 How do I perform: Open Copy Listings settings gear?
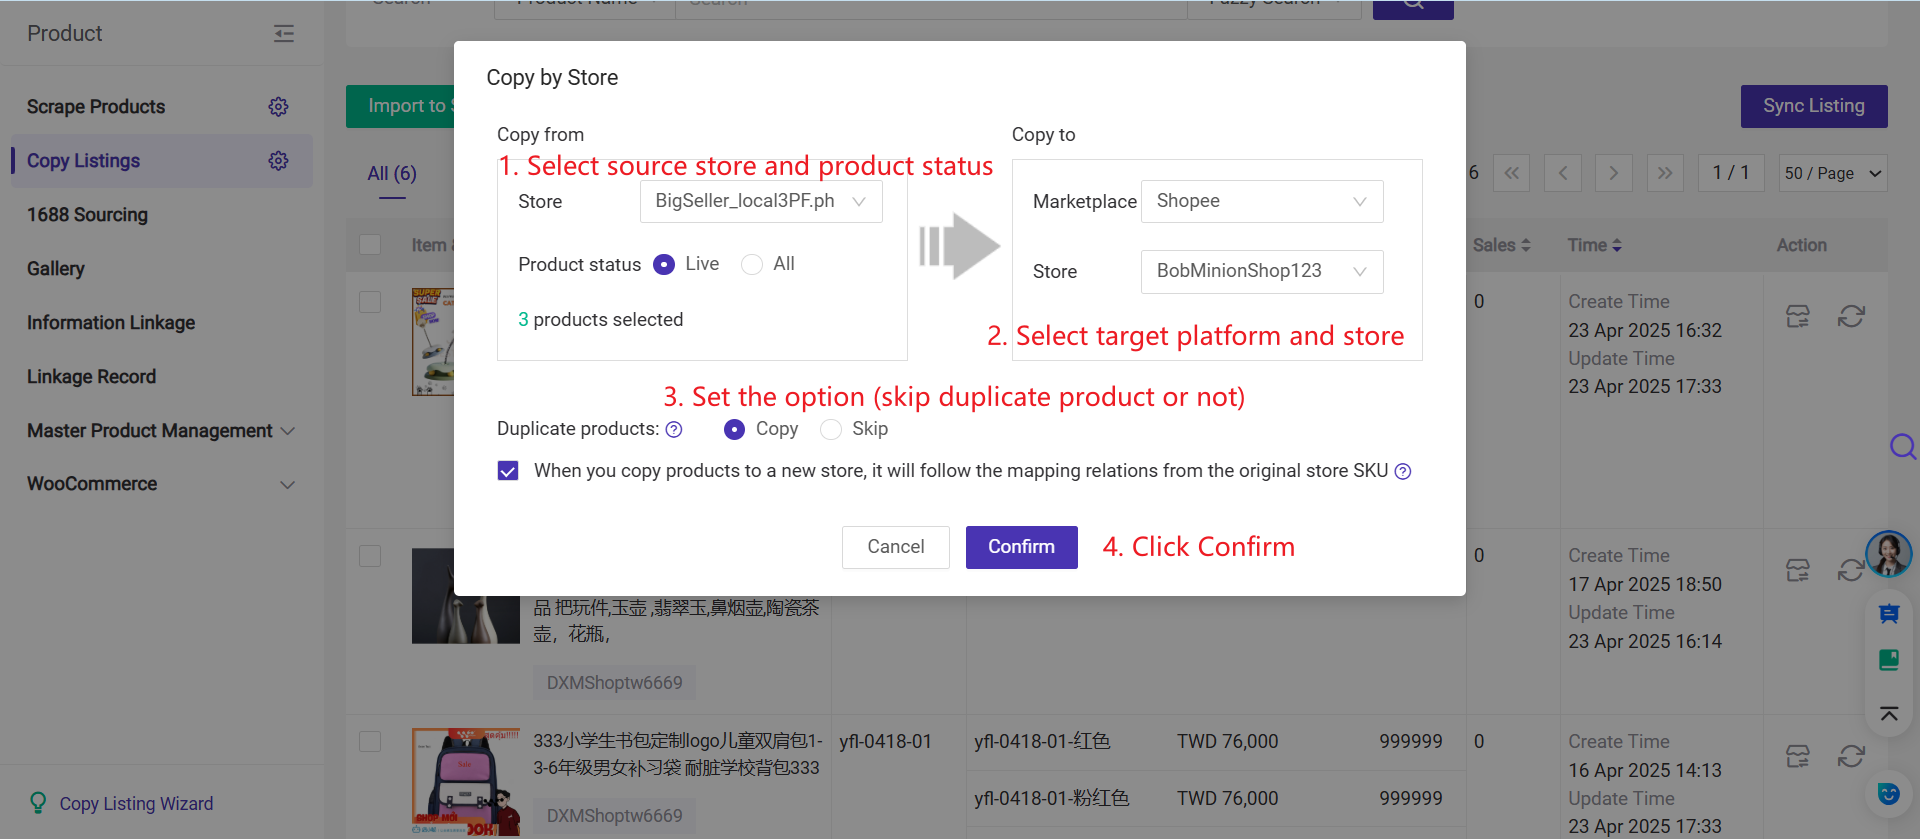tap(278, 161)
